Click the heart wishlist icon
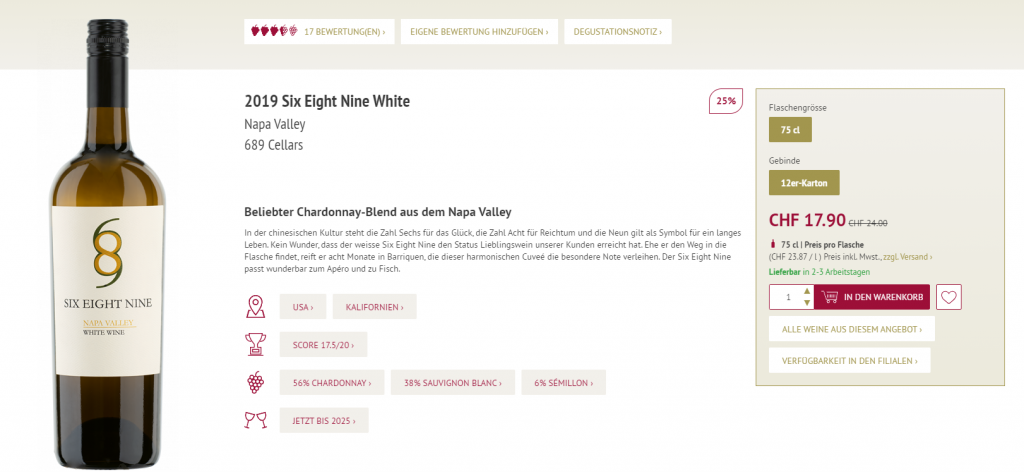The image size is (1024, 472). tap(949, 297)
